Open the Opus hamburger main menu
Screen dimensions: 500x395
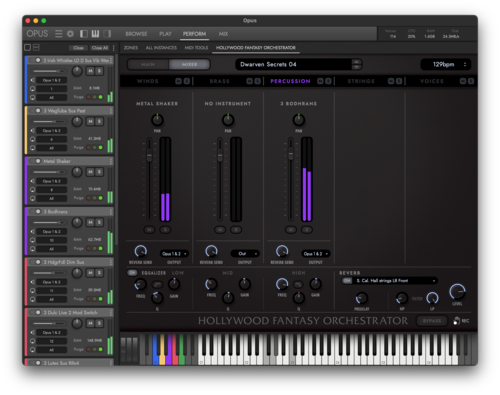pyautogui.click(x=59, y=34)
